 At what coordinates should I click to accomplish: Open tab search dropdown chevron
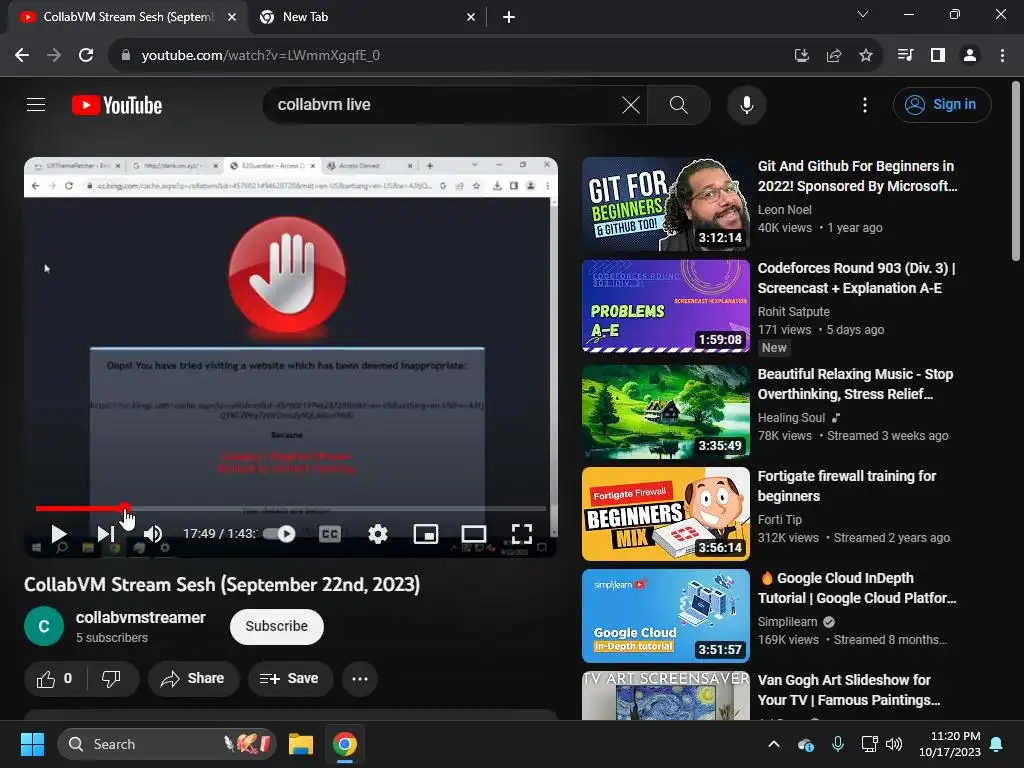point(863,14)
